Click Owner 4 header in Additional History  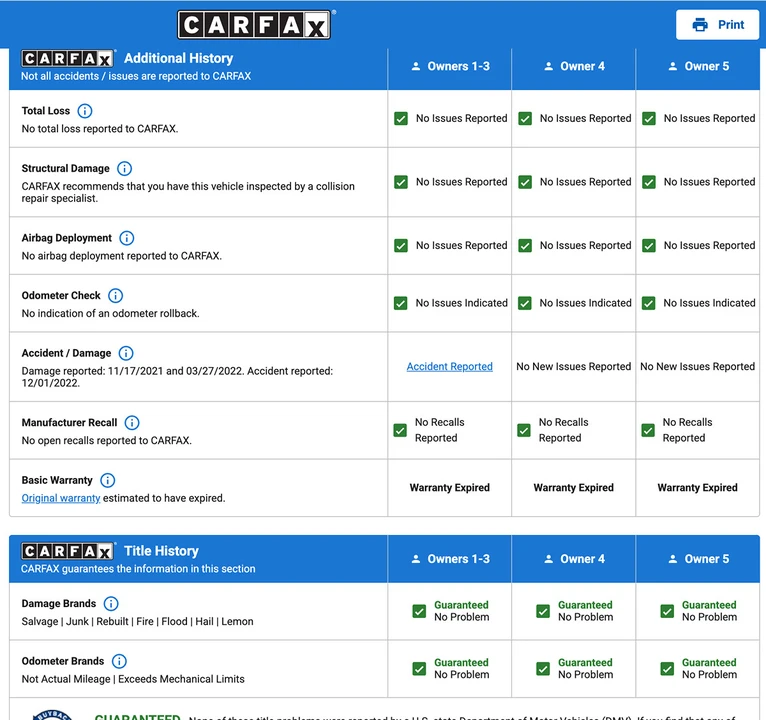point(574,66)
